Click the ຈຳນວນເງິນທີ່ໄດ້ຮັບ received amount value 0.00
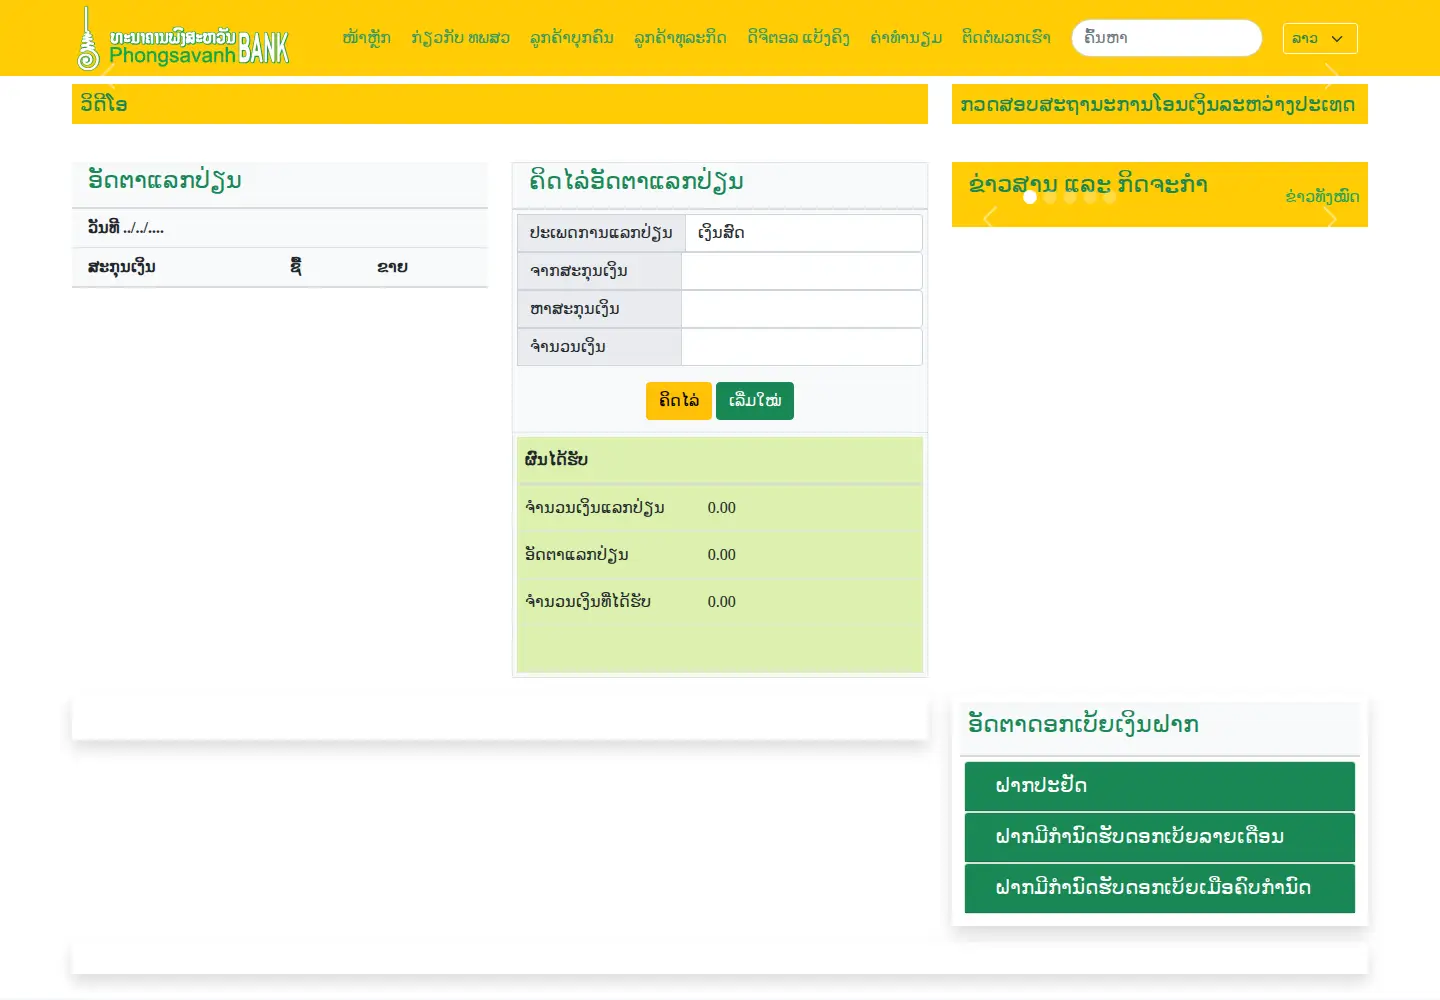Screen dimensions: 1440x1000 (x=721, y=602)
